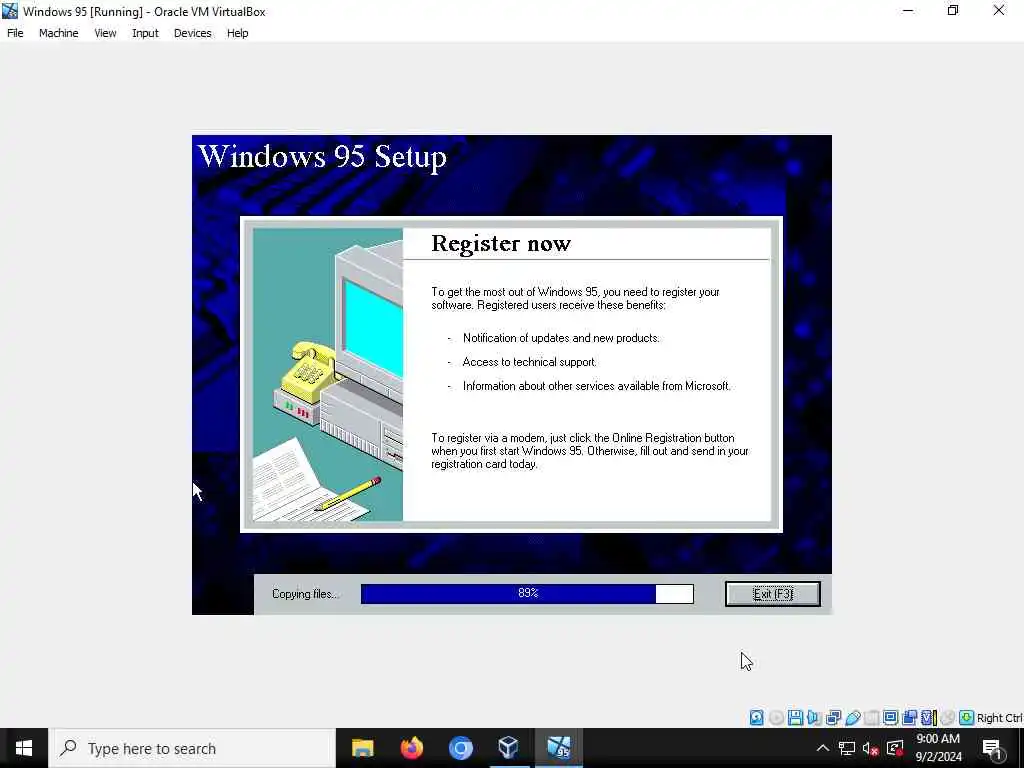
Task: Click the CPU virtualization status icon
Action: [x=929, y=718]
